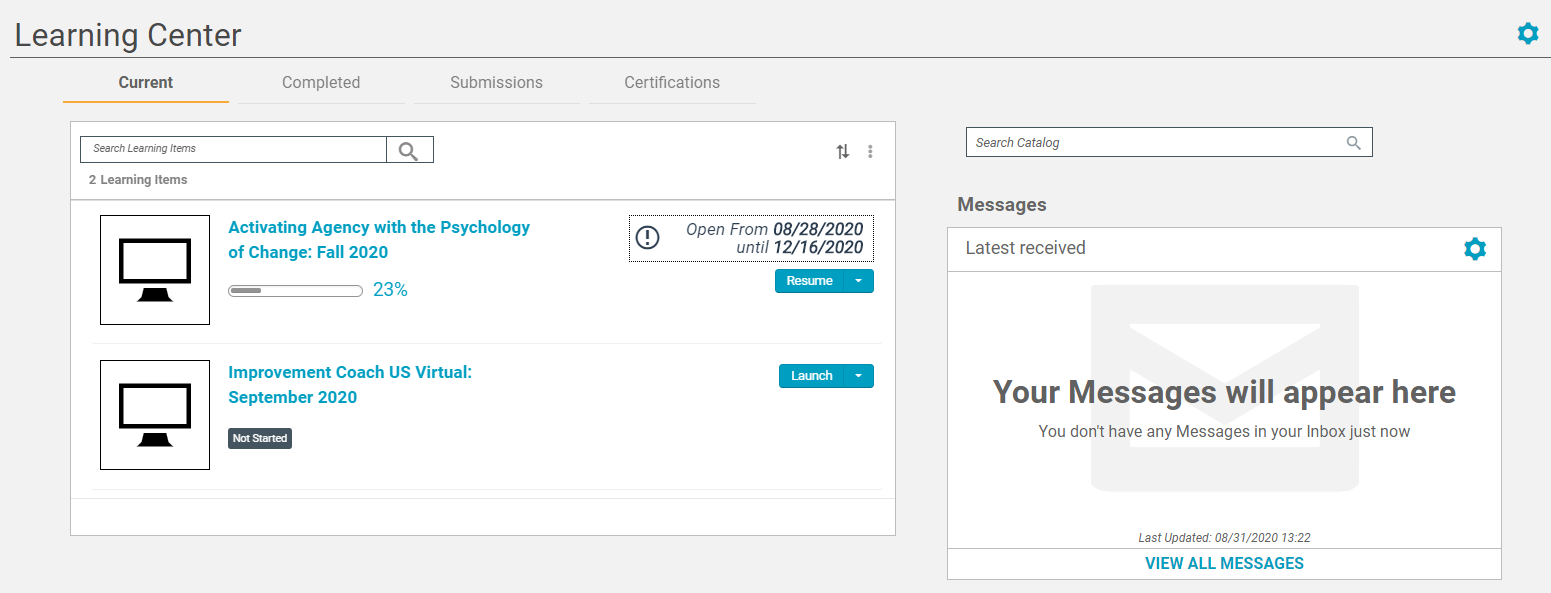The image size is (1551, 593).
Task: Click the Search Catalog magnifier icon
Action: tap(1354, 143)
